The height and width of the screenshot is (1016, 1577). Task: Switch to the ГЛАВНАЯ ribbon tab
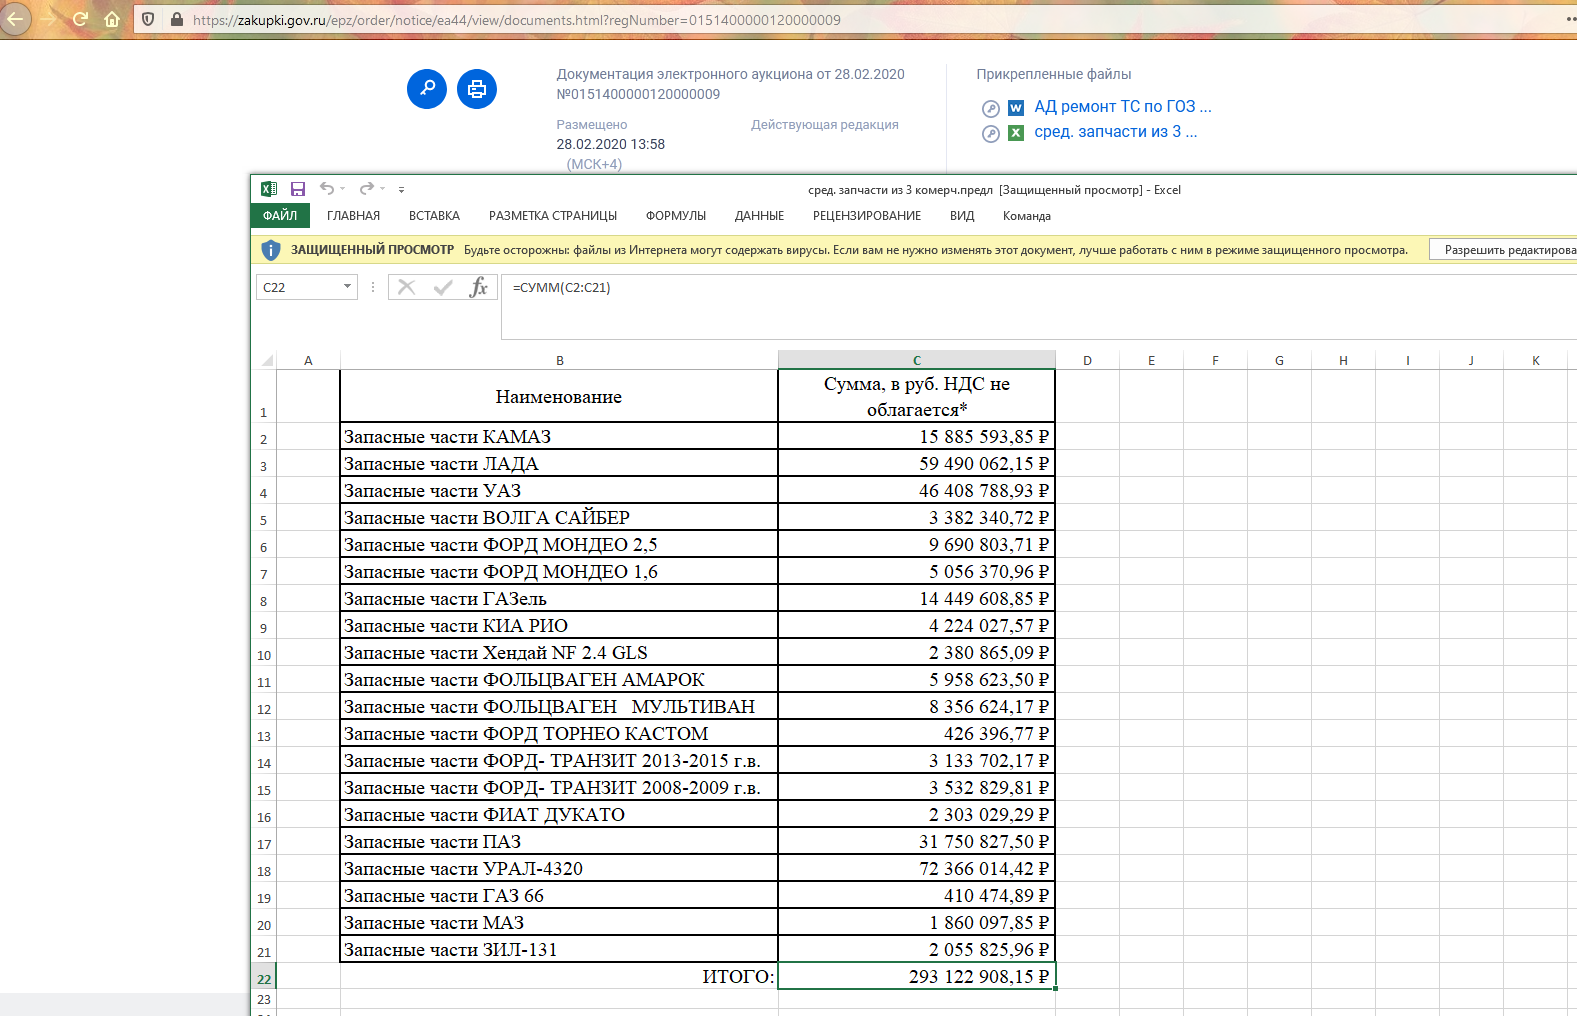[354, 216]
